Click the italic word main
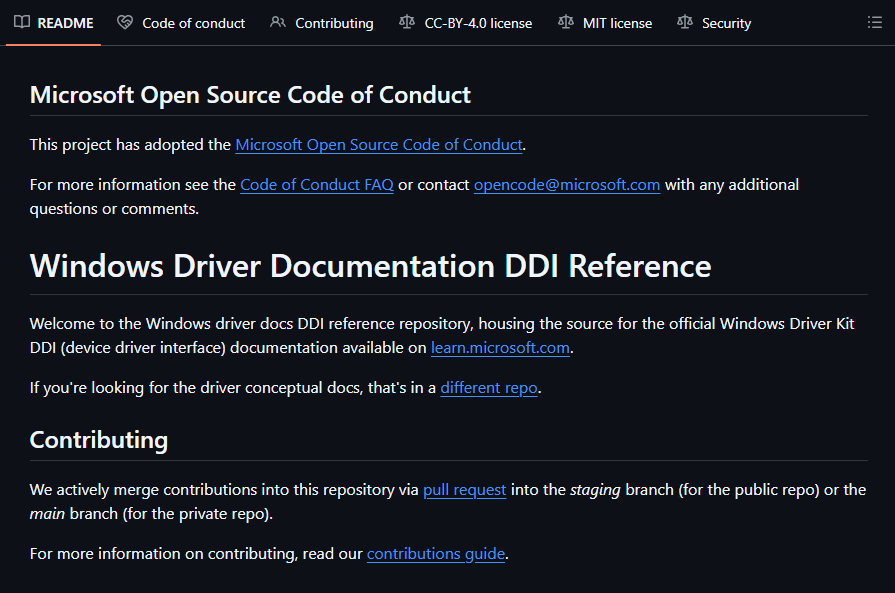Image resolution: width=895 pixels, height=593 pixels. tap(47, 514)
